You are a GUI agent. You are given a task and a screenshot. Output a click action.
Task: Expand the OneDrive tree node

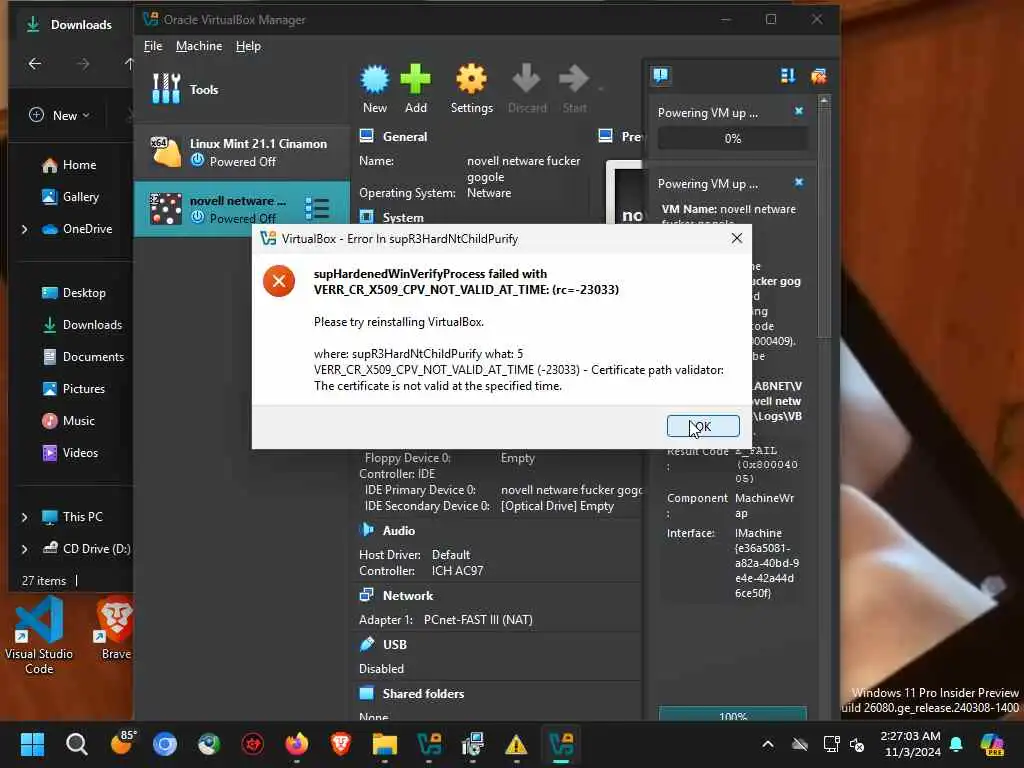pos(24,229)
